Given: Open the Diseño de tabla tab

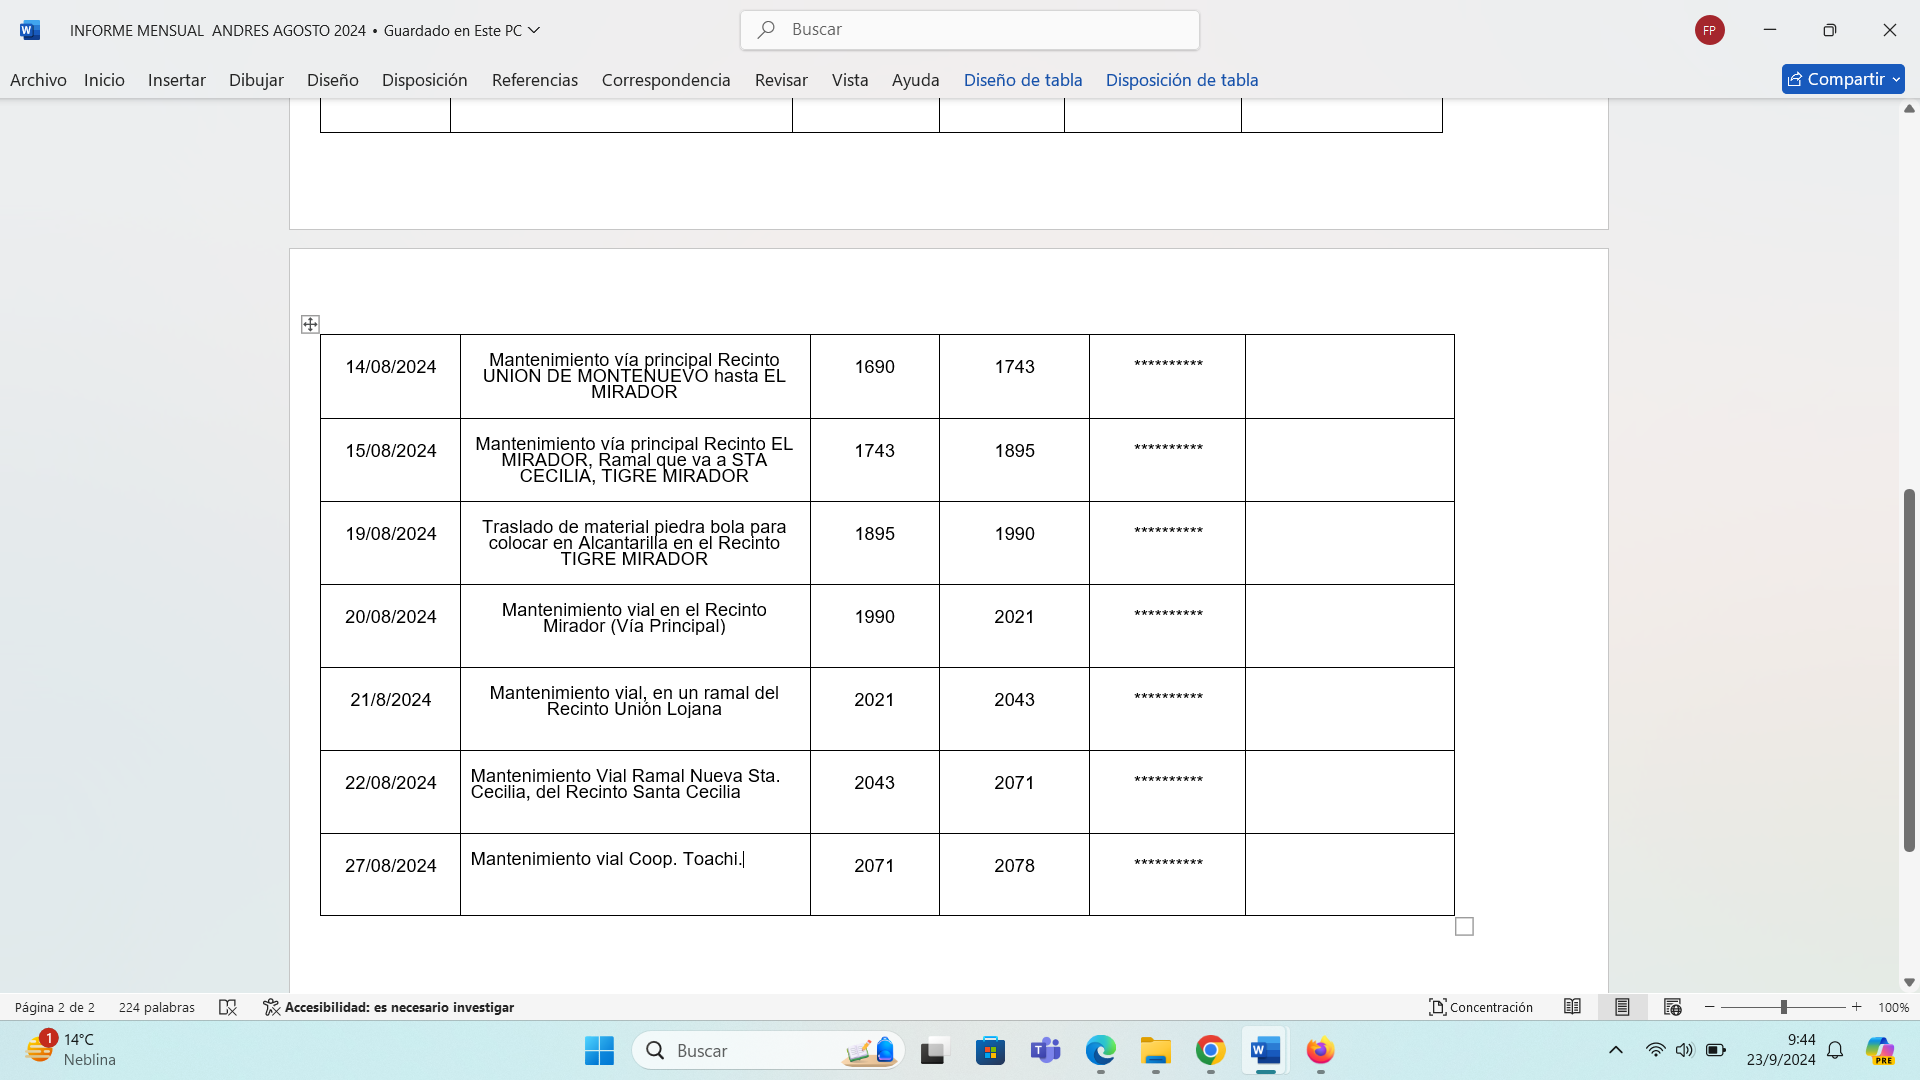Looking at the screenshot, I should coord(1022,80).
